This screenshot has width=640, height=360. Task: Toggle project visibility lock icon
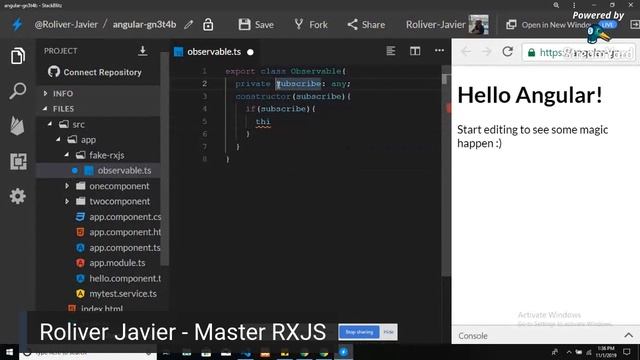[x=208, y=24]
